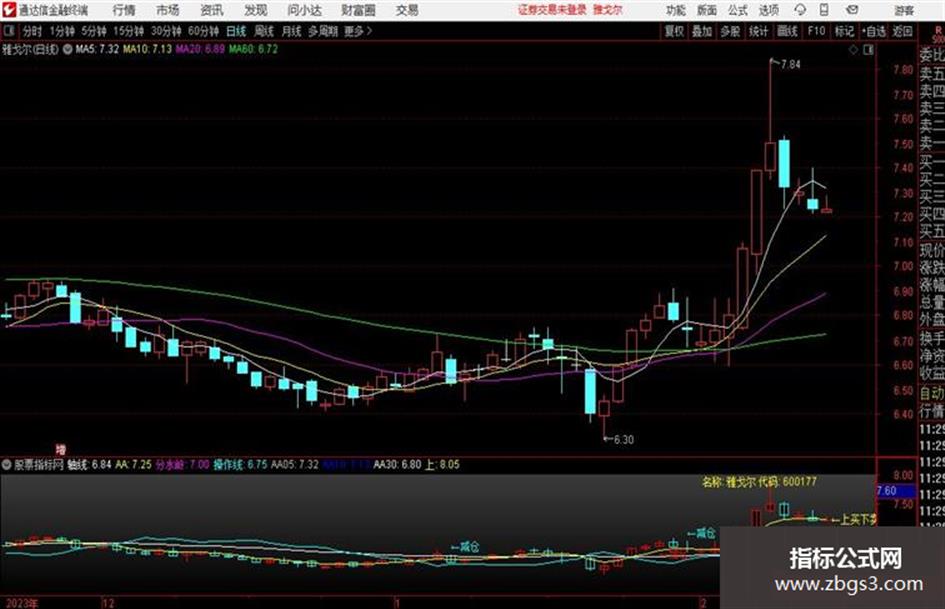Toggle the 自选 watchlist marker

tap(874, 31)
